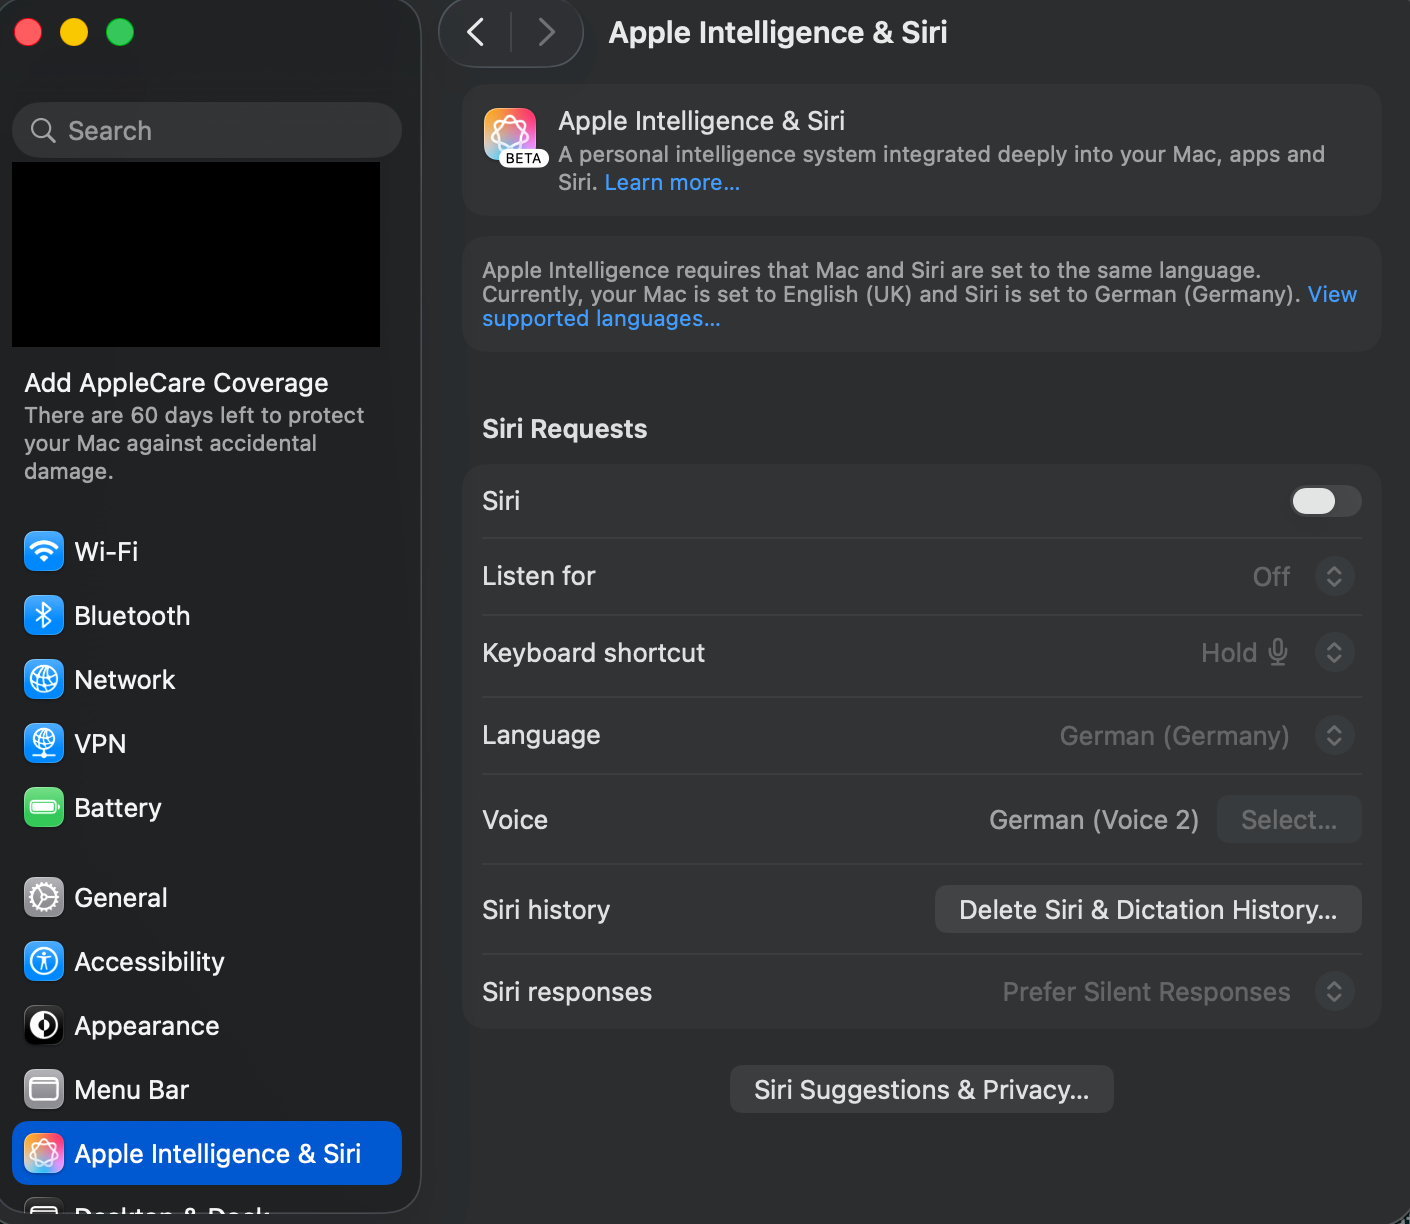Open Appearance settings via its icon
This screenshot has width=1410, height=1224.
coord(43,1025)
